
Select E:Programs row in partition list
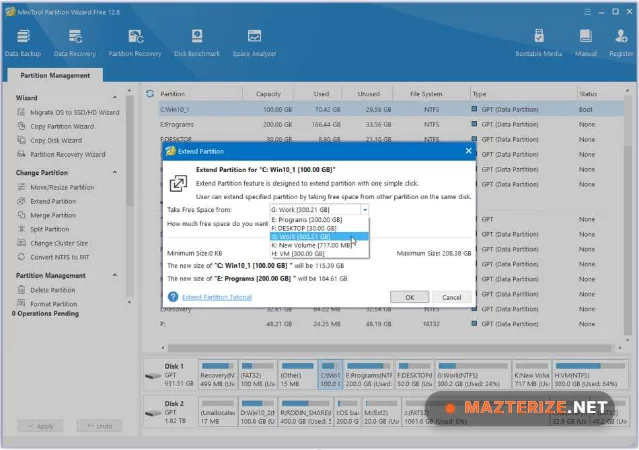click(x=390, y=124)
